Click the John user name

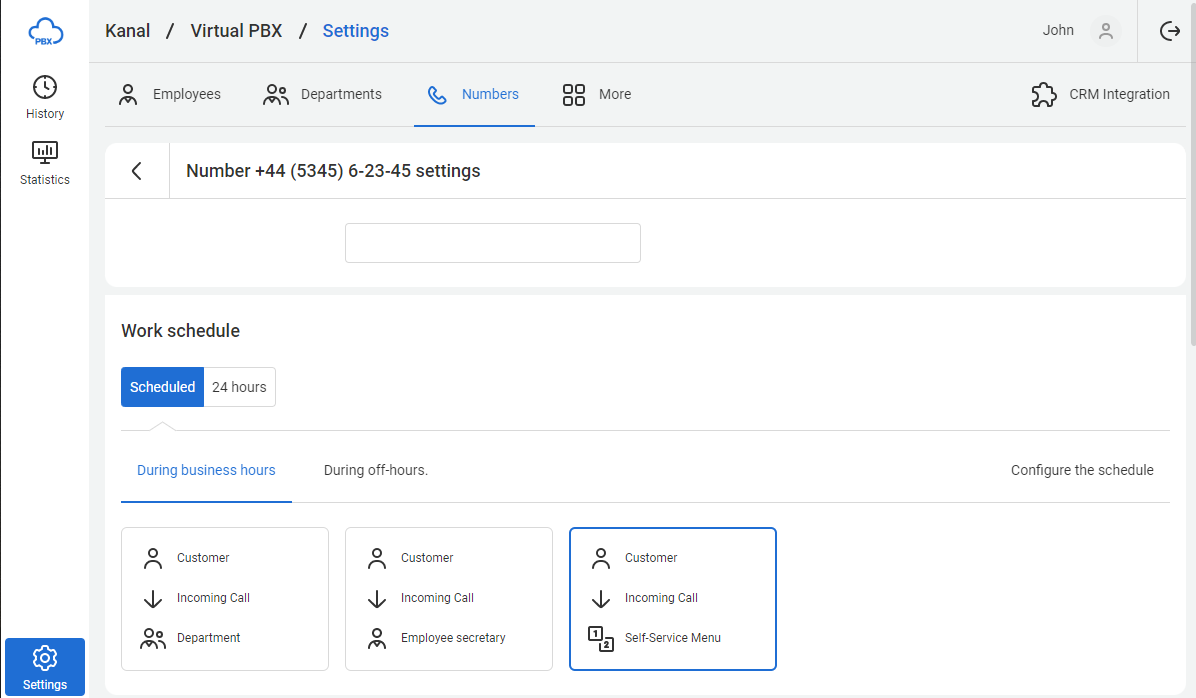point(1059,30)
